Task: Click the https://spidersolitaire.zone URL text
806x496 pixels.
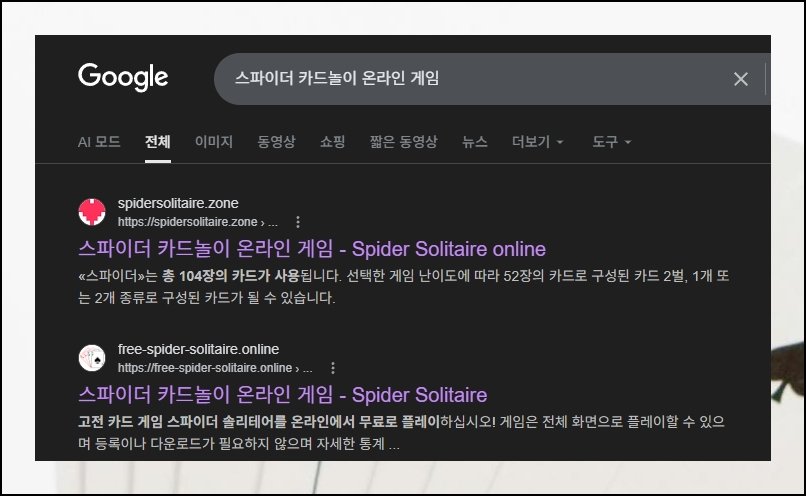Action: [x=188, y=222]
